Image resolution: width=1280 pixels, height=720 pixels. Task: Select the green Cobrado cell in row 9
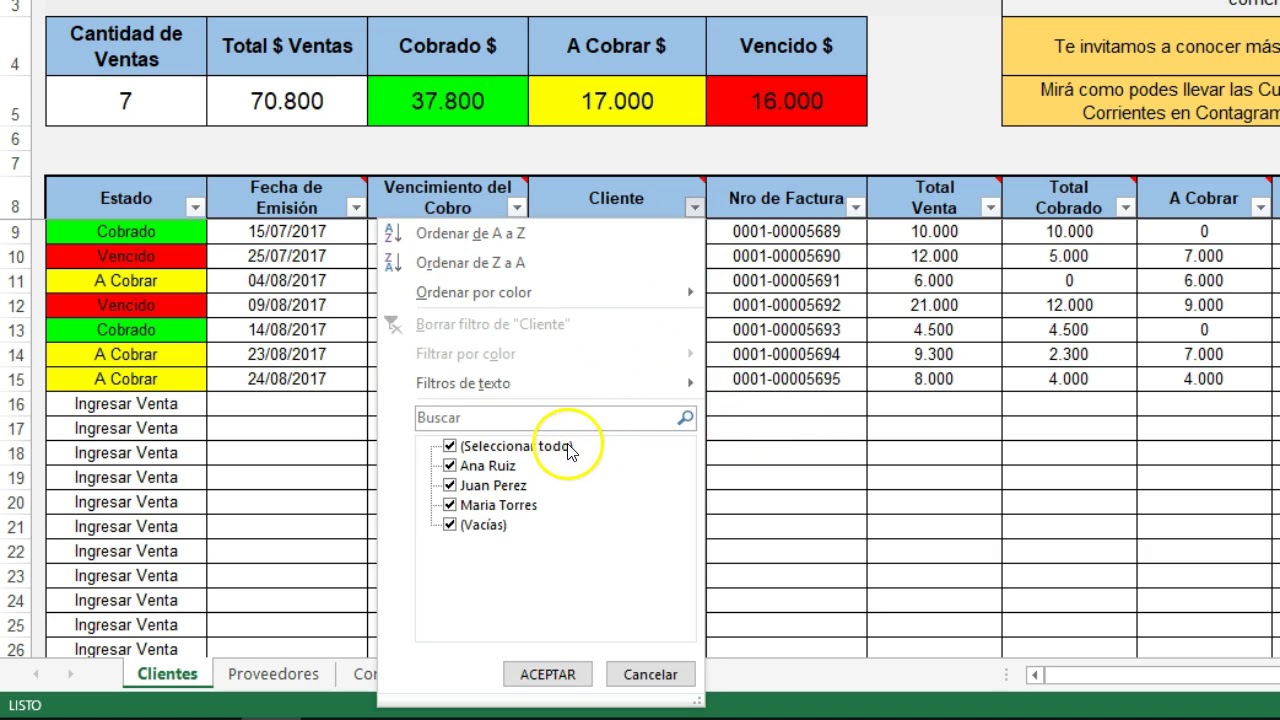click(x=126, y=232)
